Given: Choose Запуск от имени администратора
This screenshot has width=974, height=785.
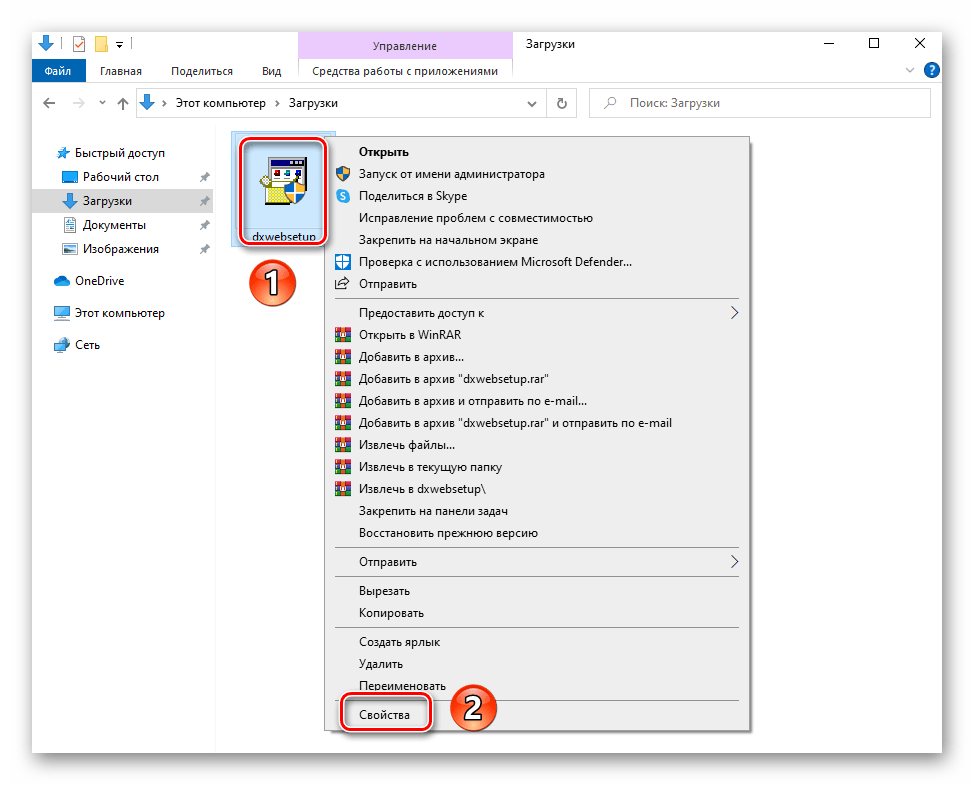Looking at the screenshot, I should 537,174.
